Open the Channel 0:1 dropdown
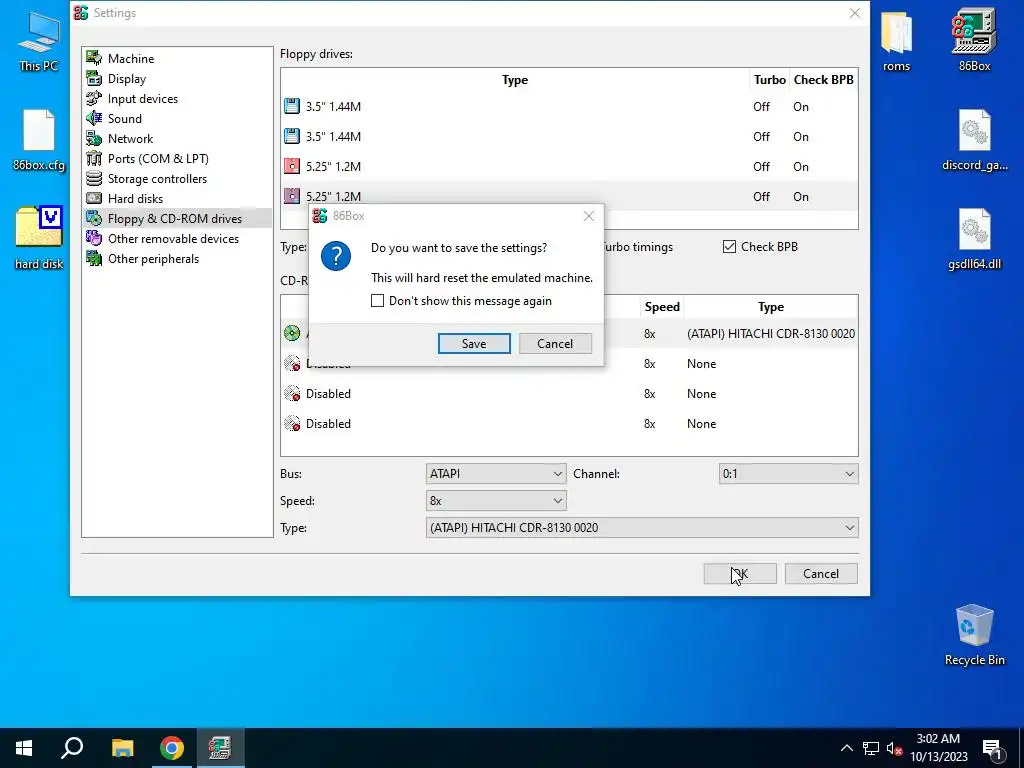 pos(788,473)
